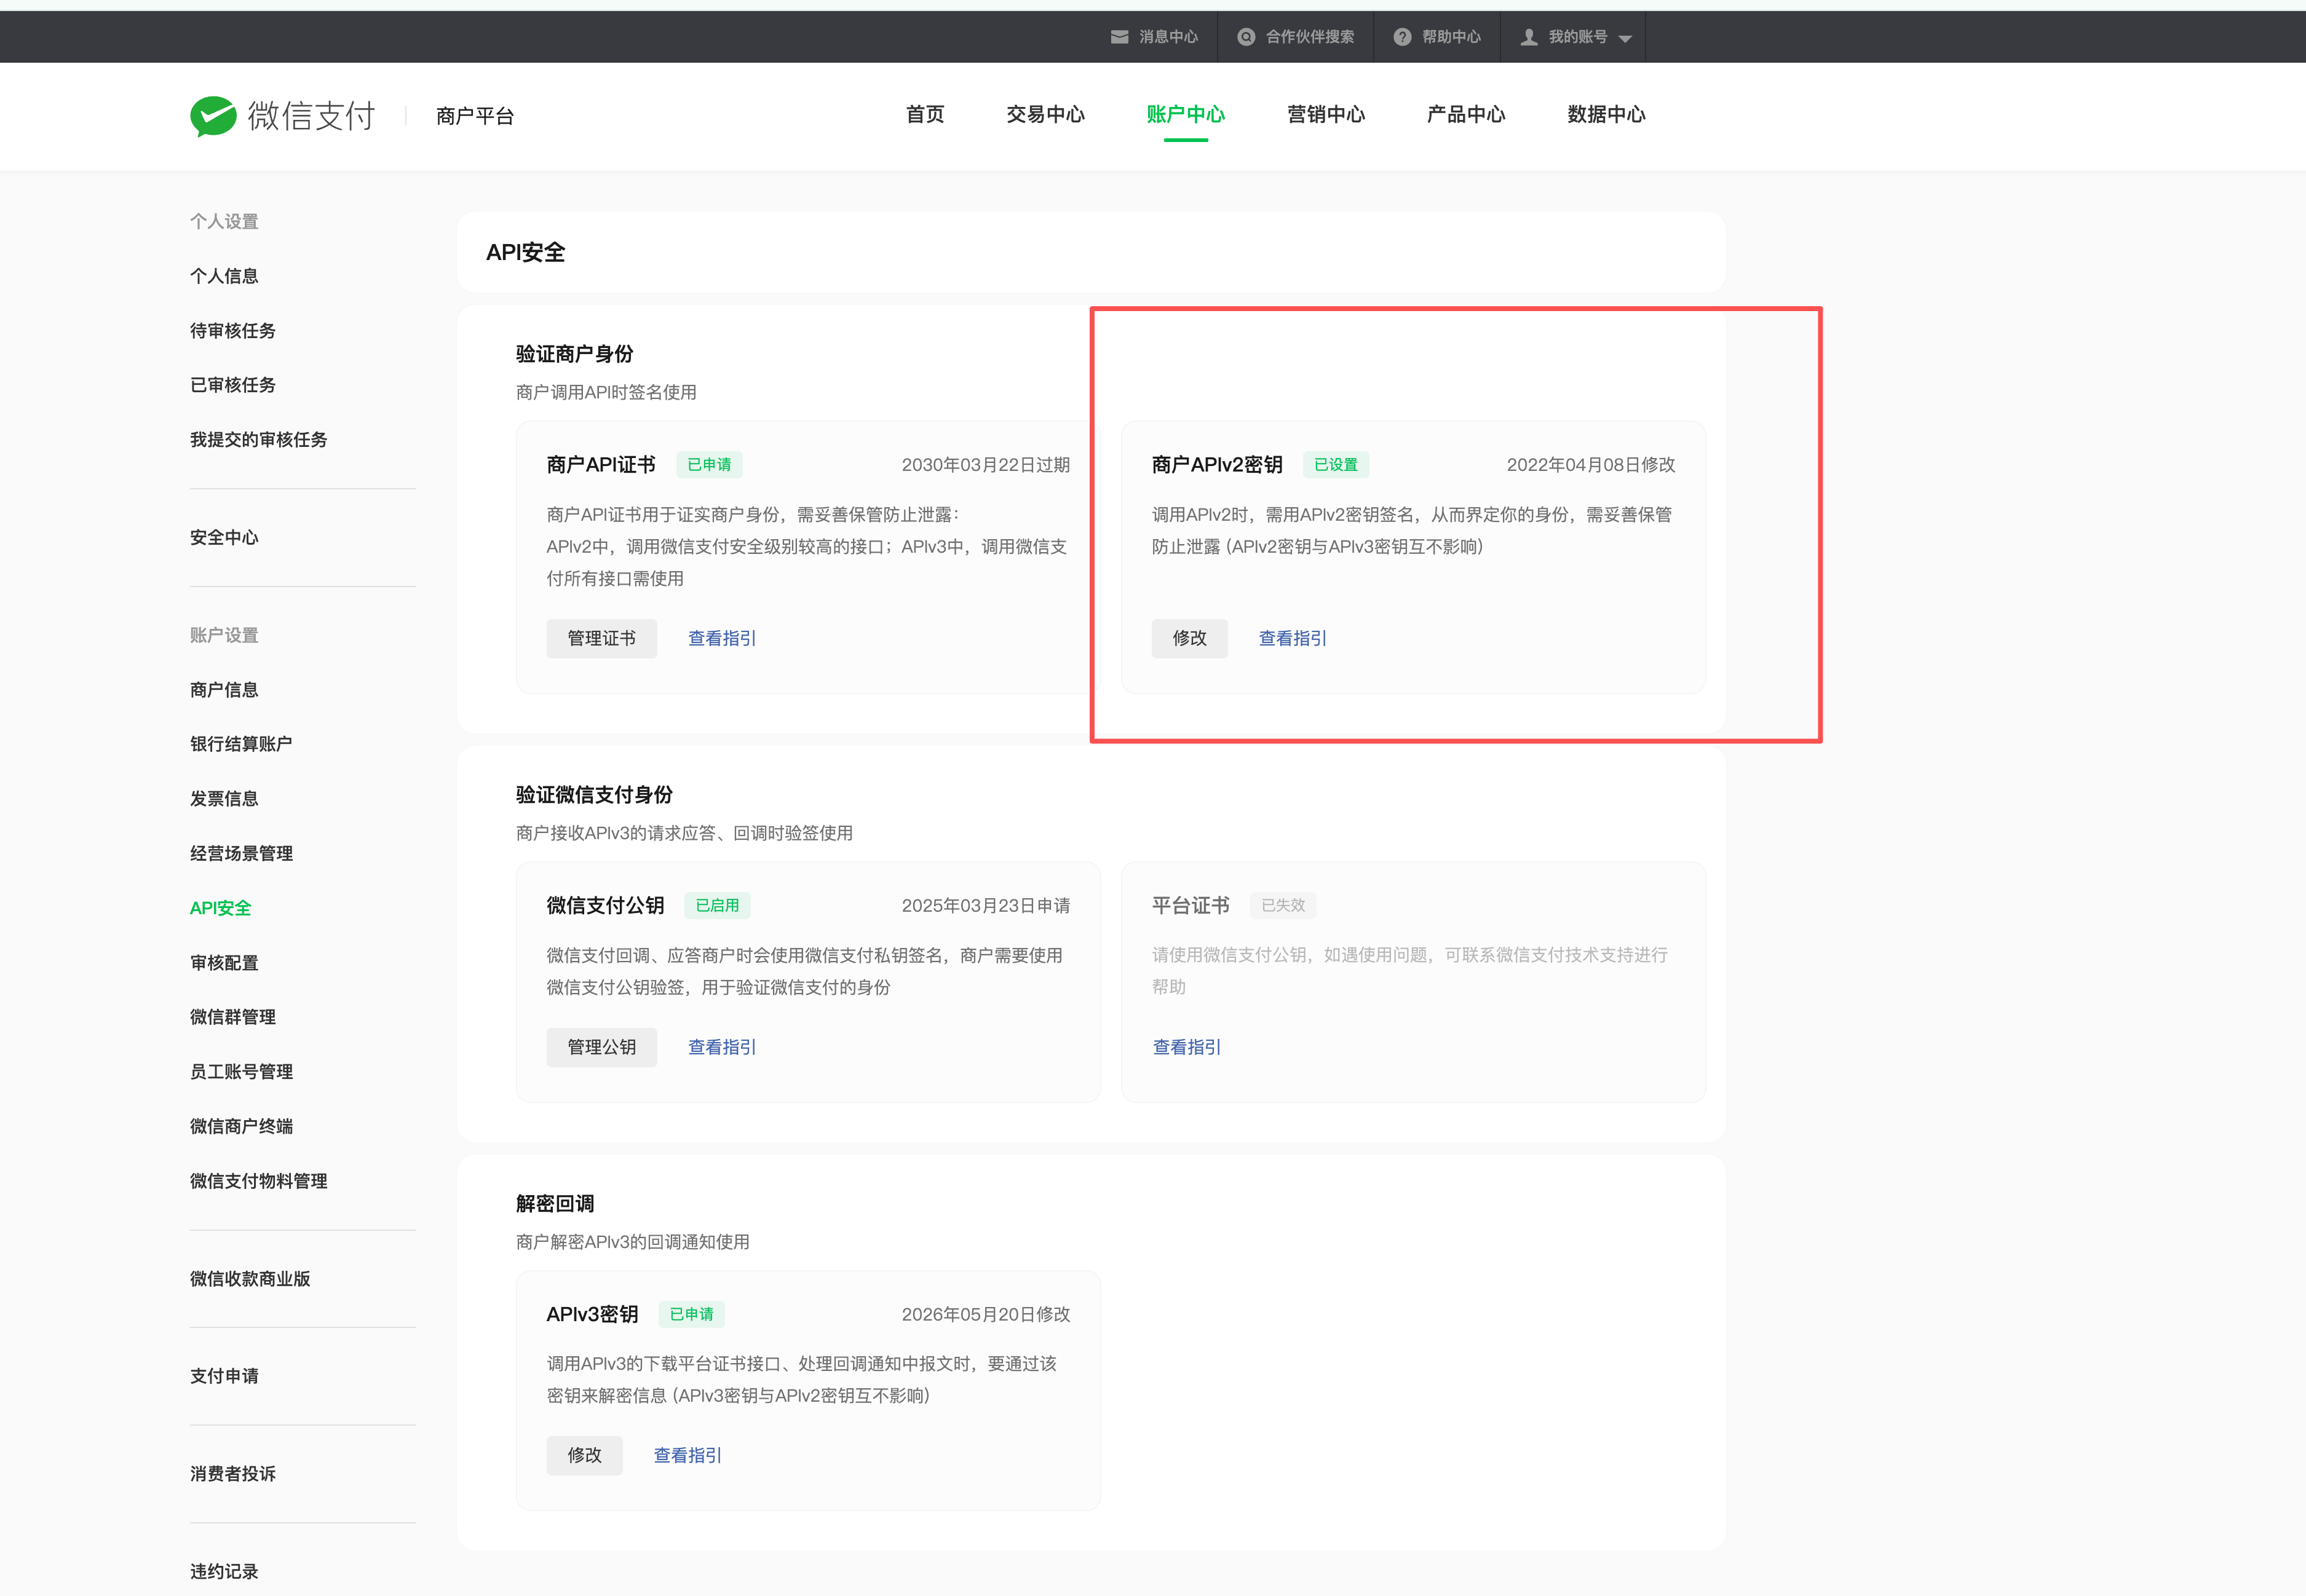Select 安全中心 in the sidebar
The height and width of the screenshot is (1596, 2306).
point(224,538)
